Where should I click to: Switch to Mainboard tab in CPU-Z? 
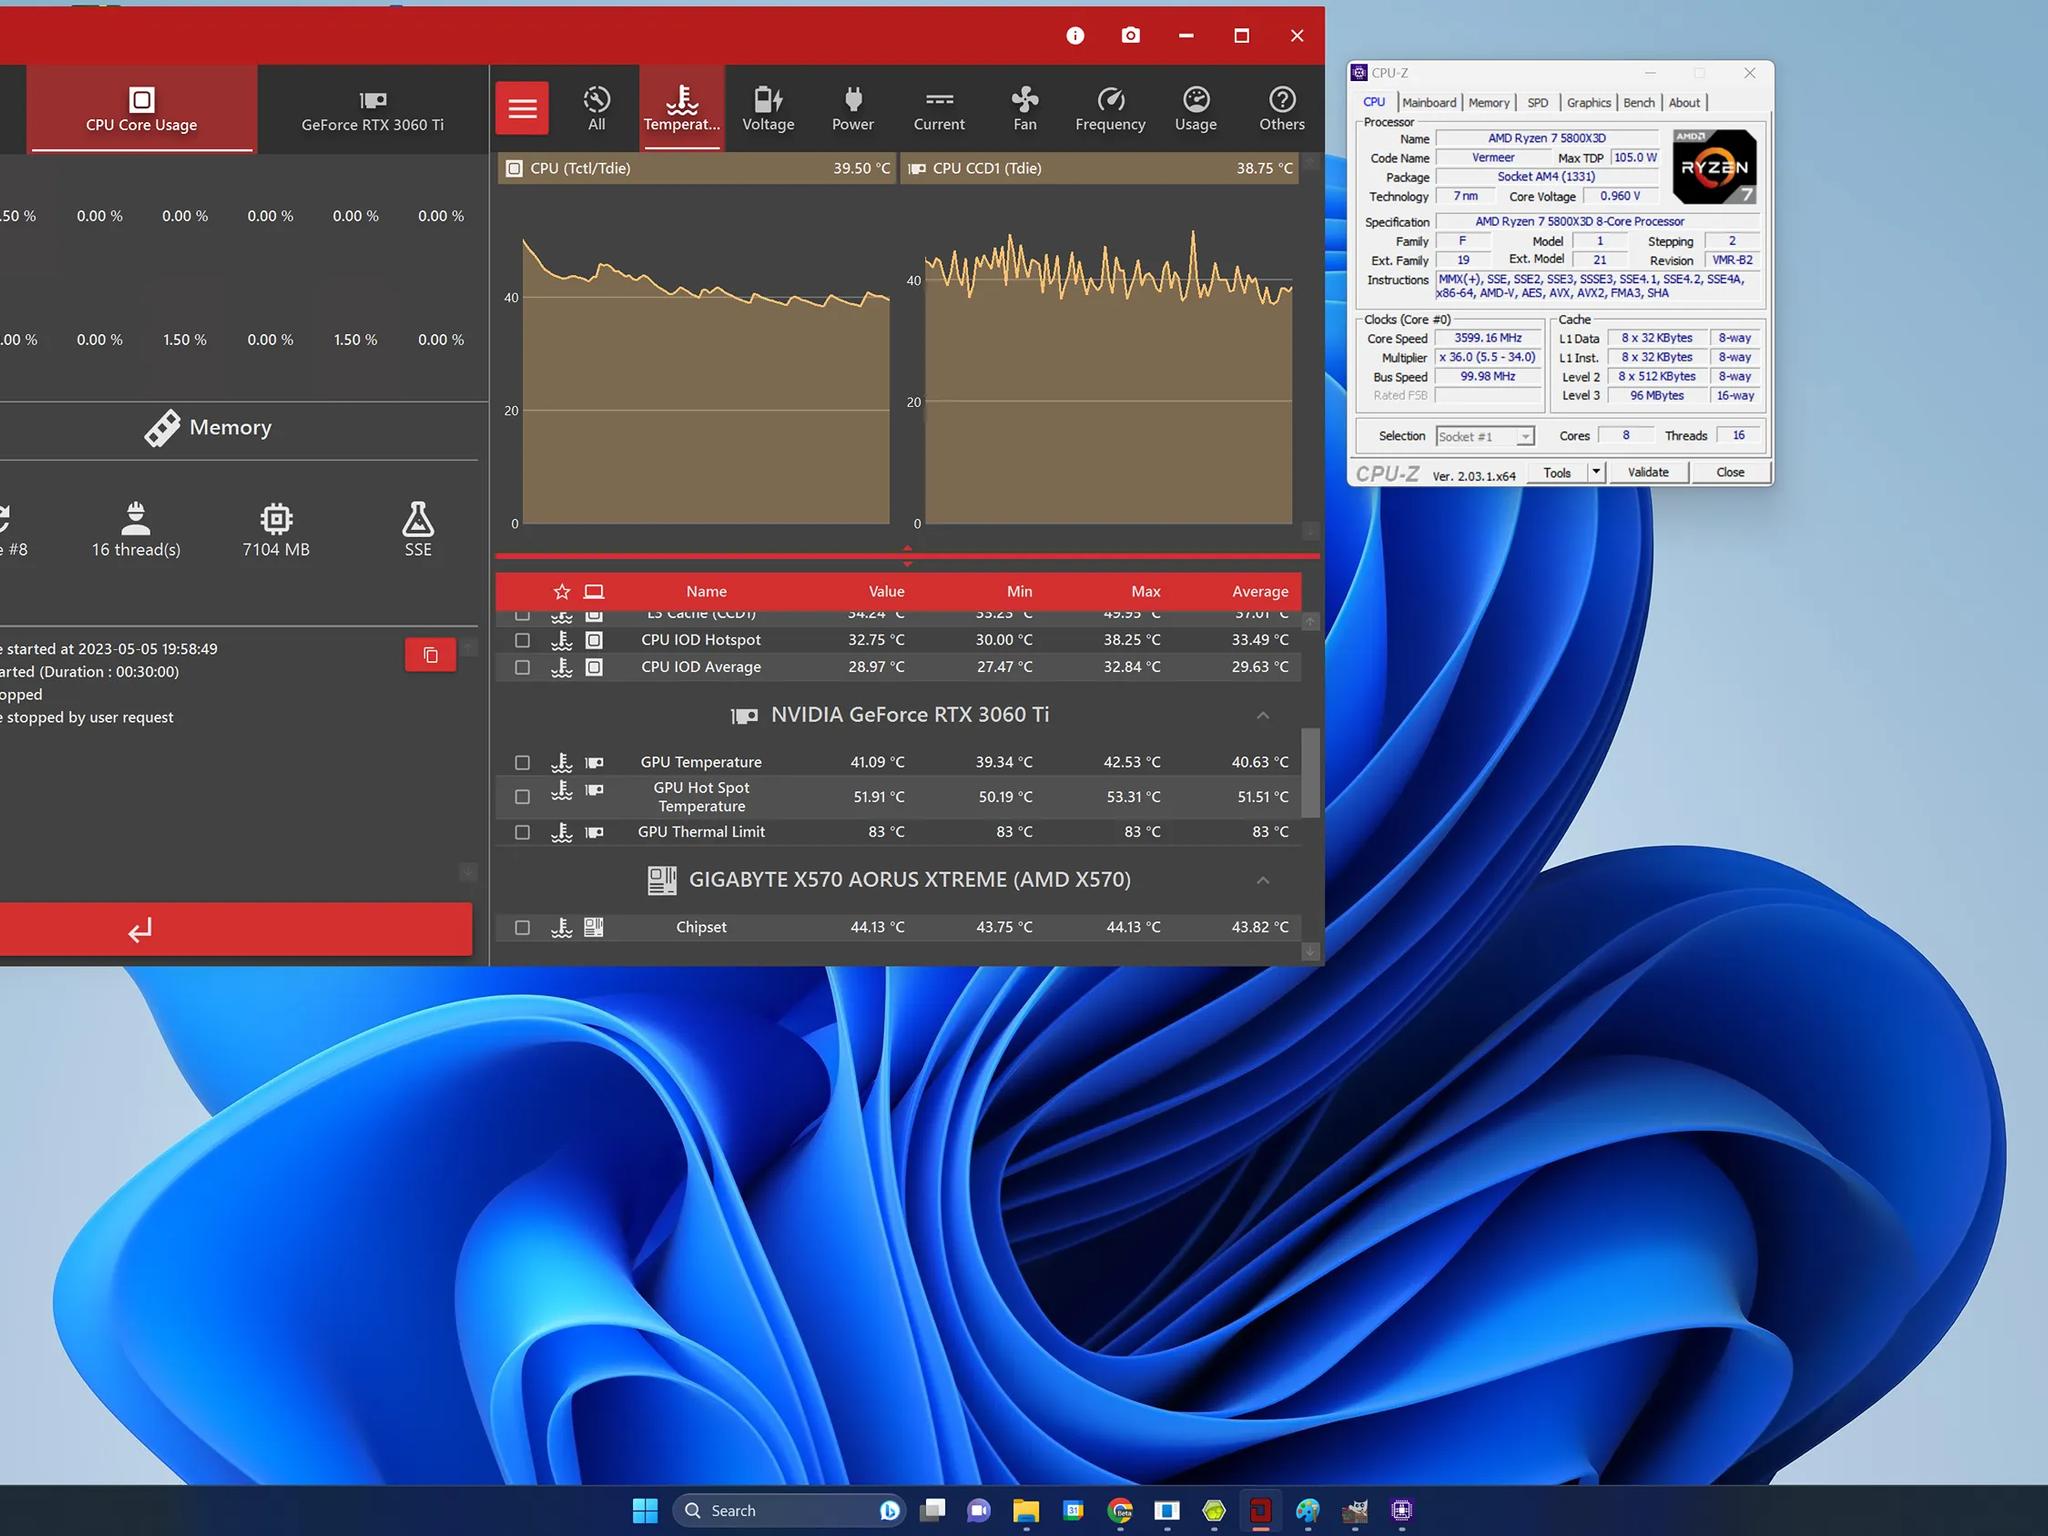tap(1429, 103)
